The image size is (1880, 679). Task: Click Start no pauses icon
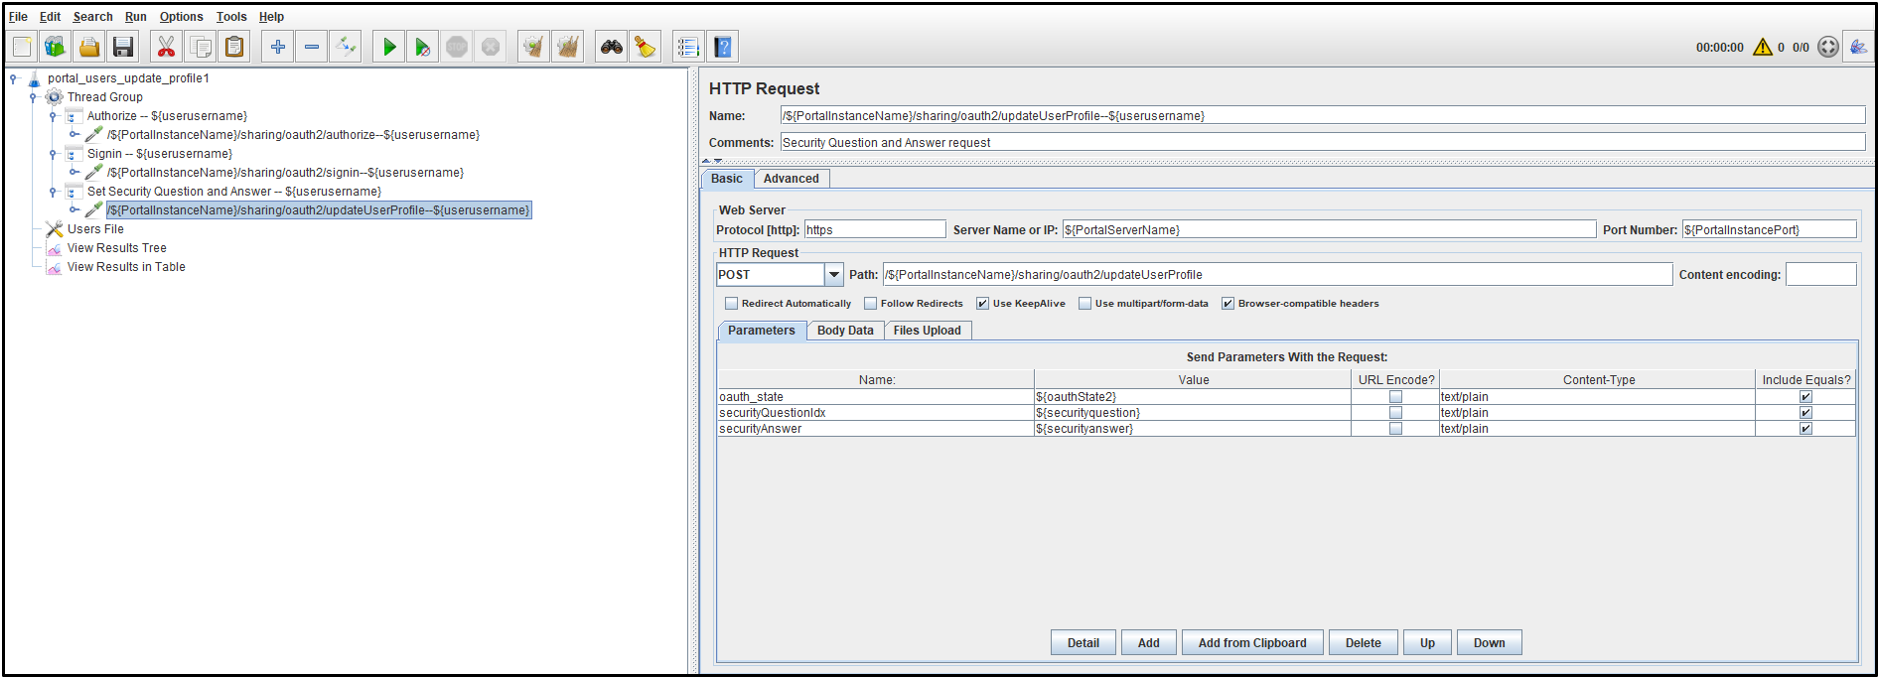point(423,47)
